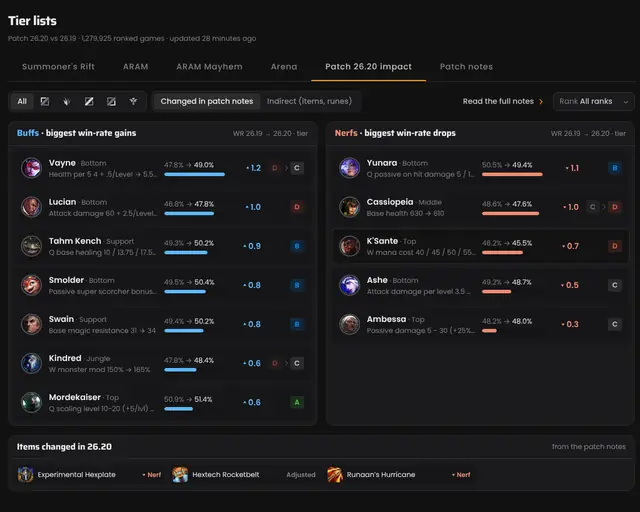Click the Items changed in 26.20 heading
This screenshot has height=512, width=640.
[64, 447]
